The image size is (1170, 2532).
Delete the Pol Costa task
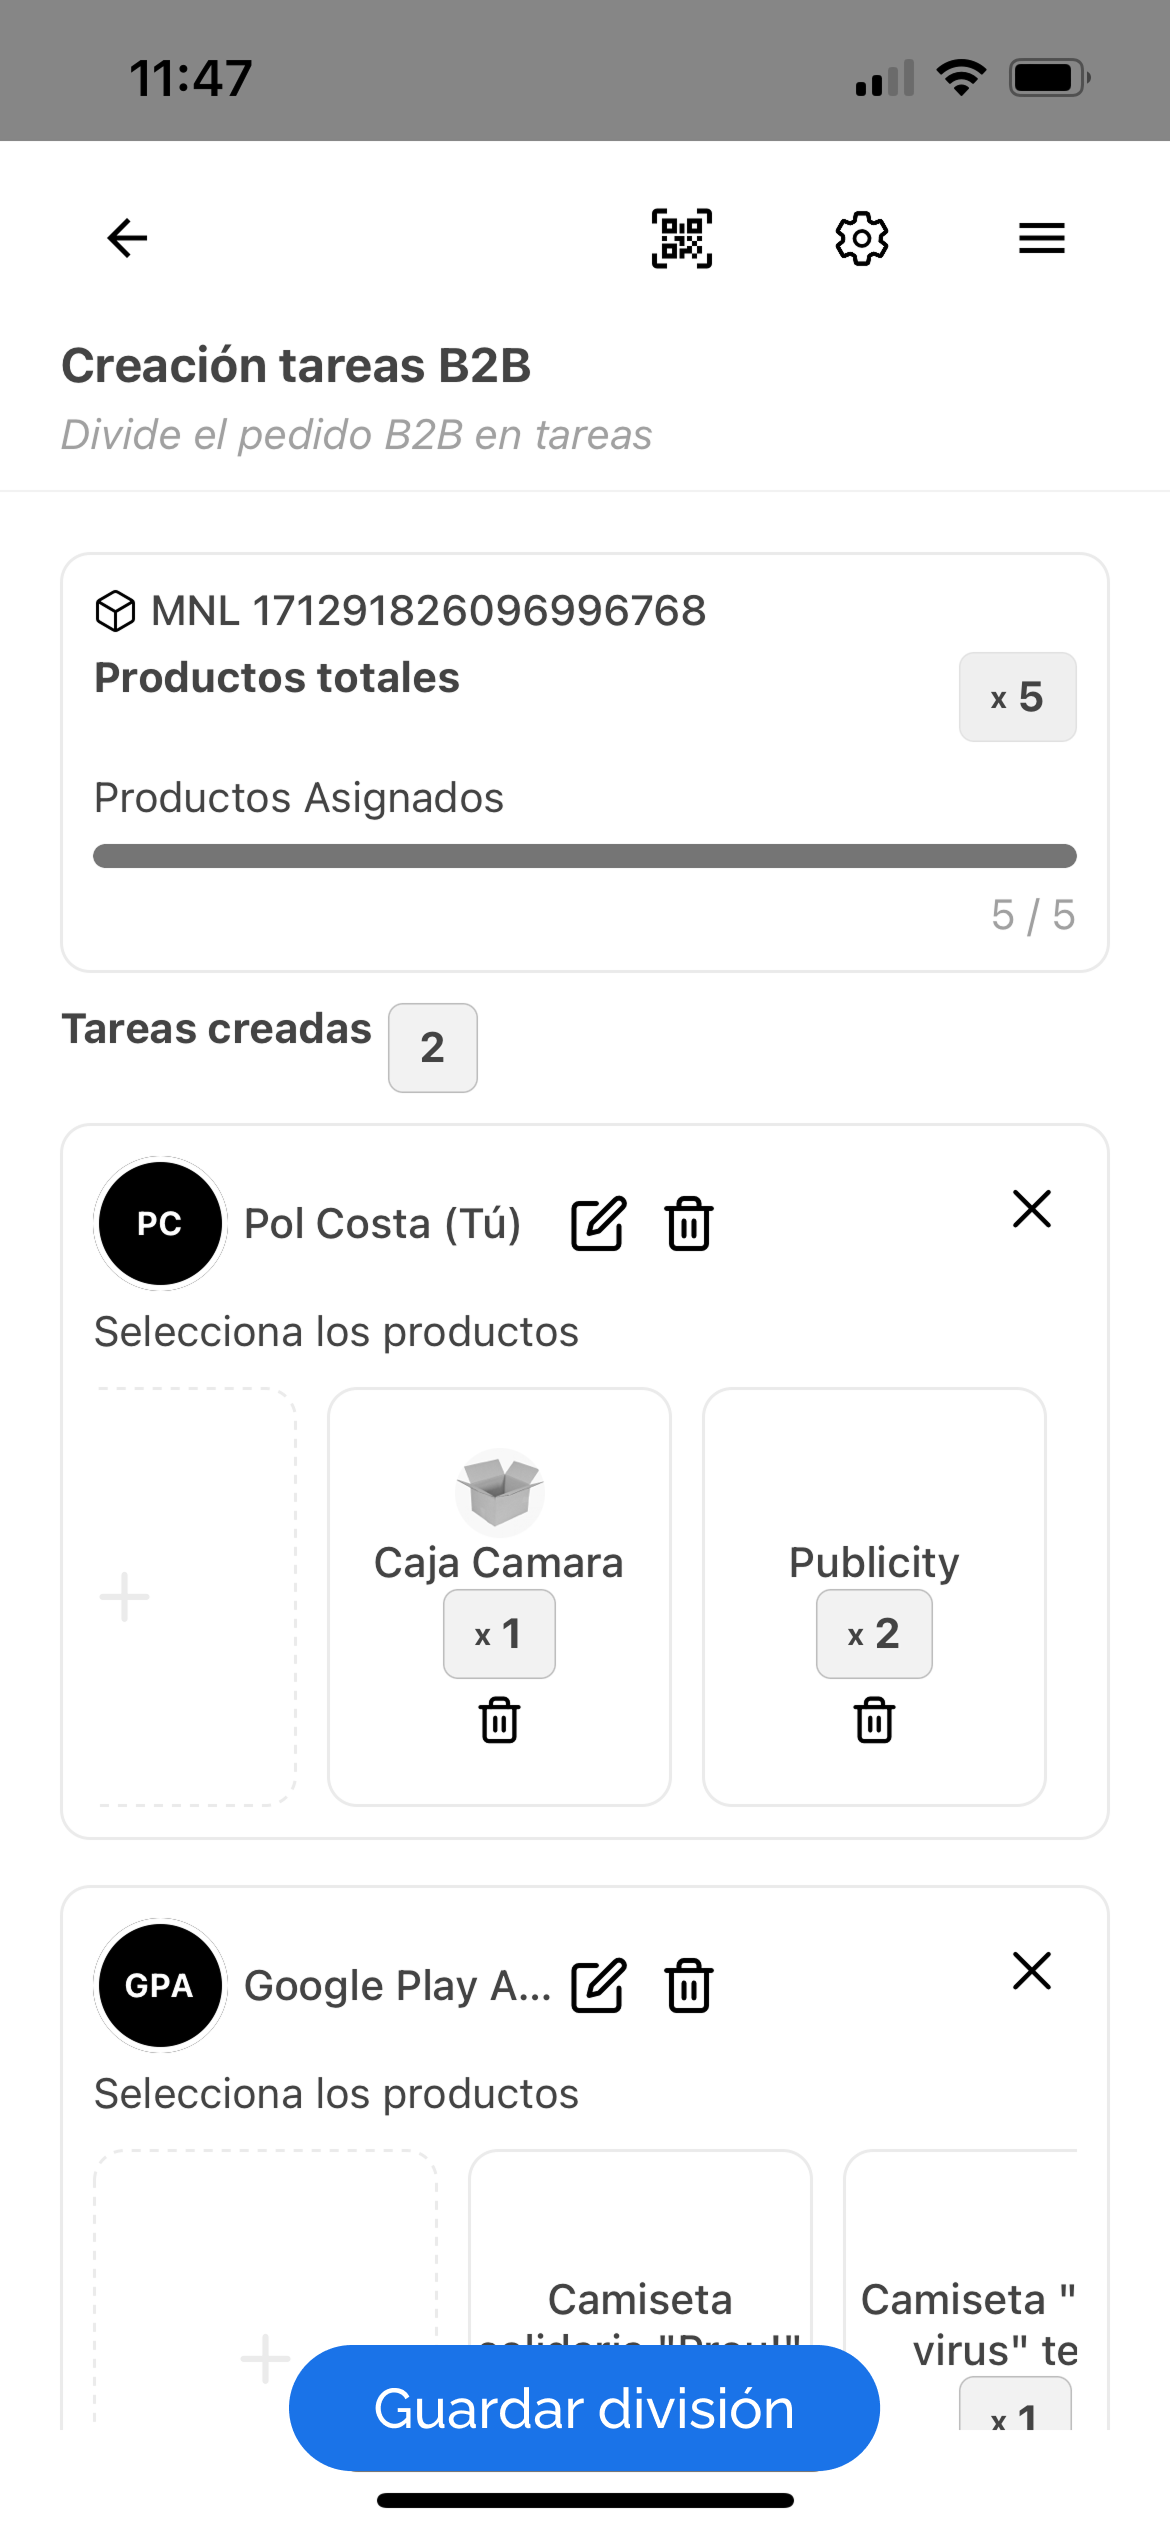coord(689,1223)
